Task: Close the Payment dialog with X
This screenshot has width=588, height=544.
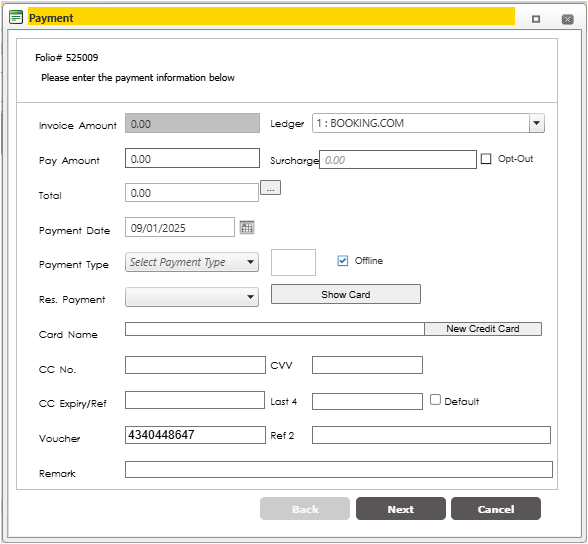Action: 567,19
